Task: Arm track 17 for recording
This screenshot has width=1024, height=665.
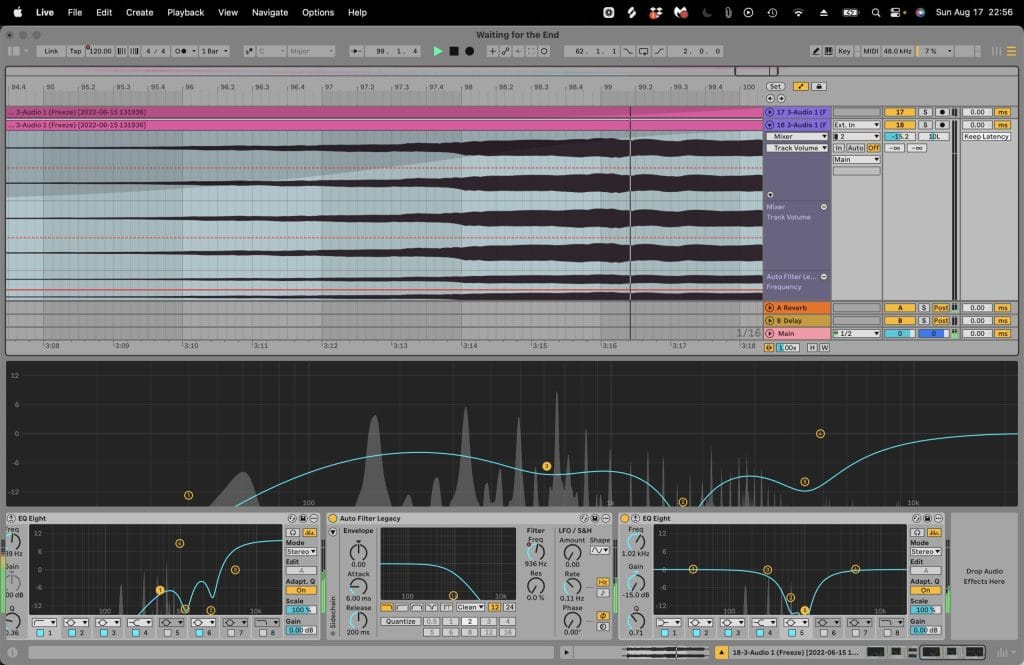Action: pos(942,112)
